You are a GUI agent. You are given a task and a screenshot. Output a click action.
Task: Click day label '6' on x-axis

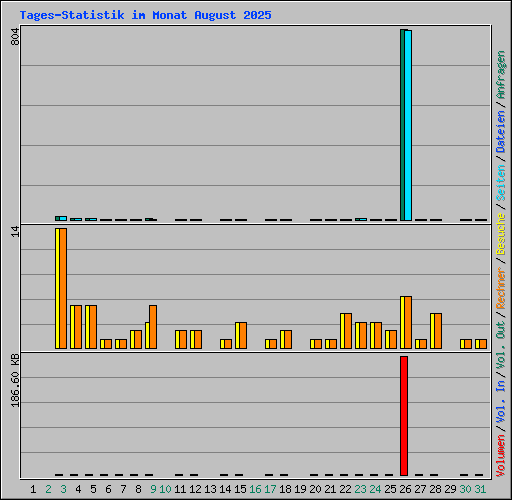click(x=108, y=489)
